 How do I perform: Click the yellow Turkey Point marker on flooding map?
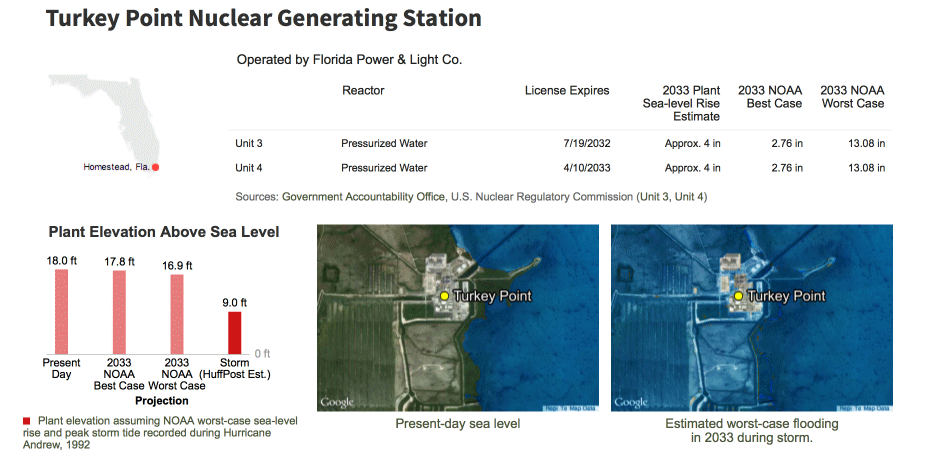[738, 296]
